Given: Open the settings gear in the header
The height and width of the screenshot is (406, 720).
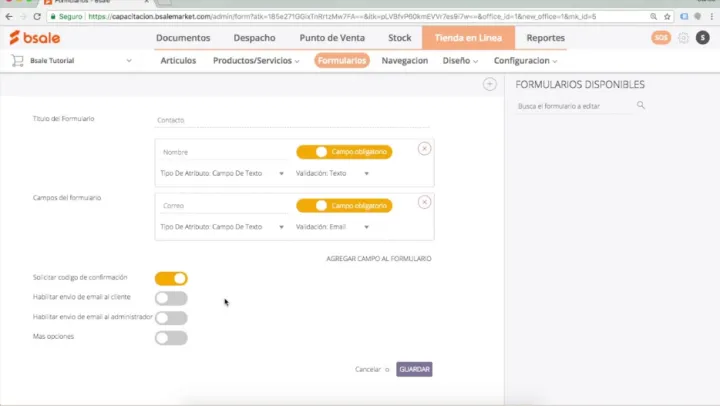Looking at the screenshot, I should pos(684,38).
